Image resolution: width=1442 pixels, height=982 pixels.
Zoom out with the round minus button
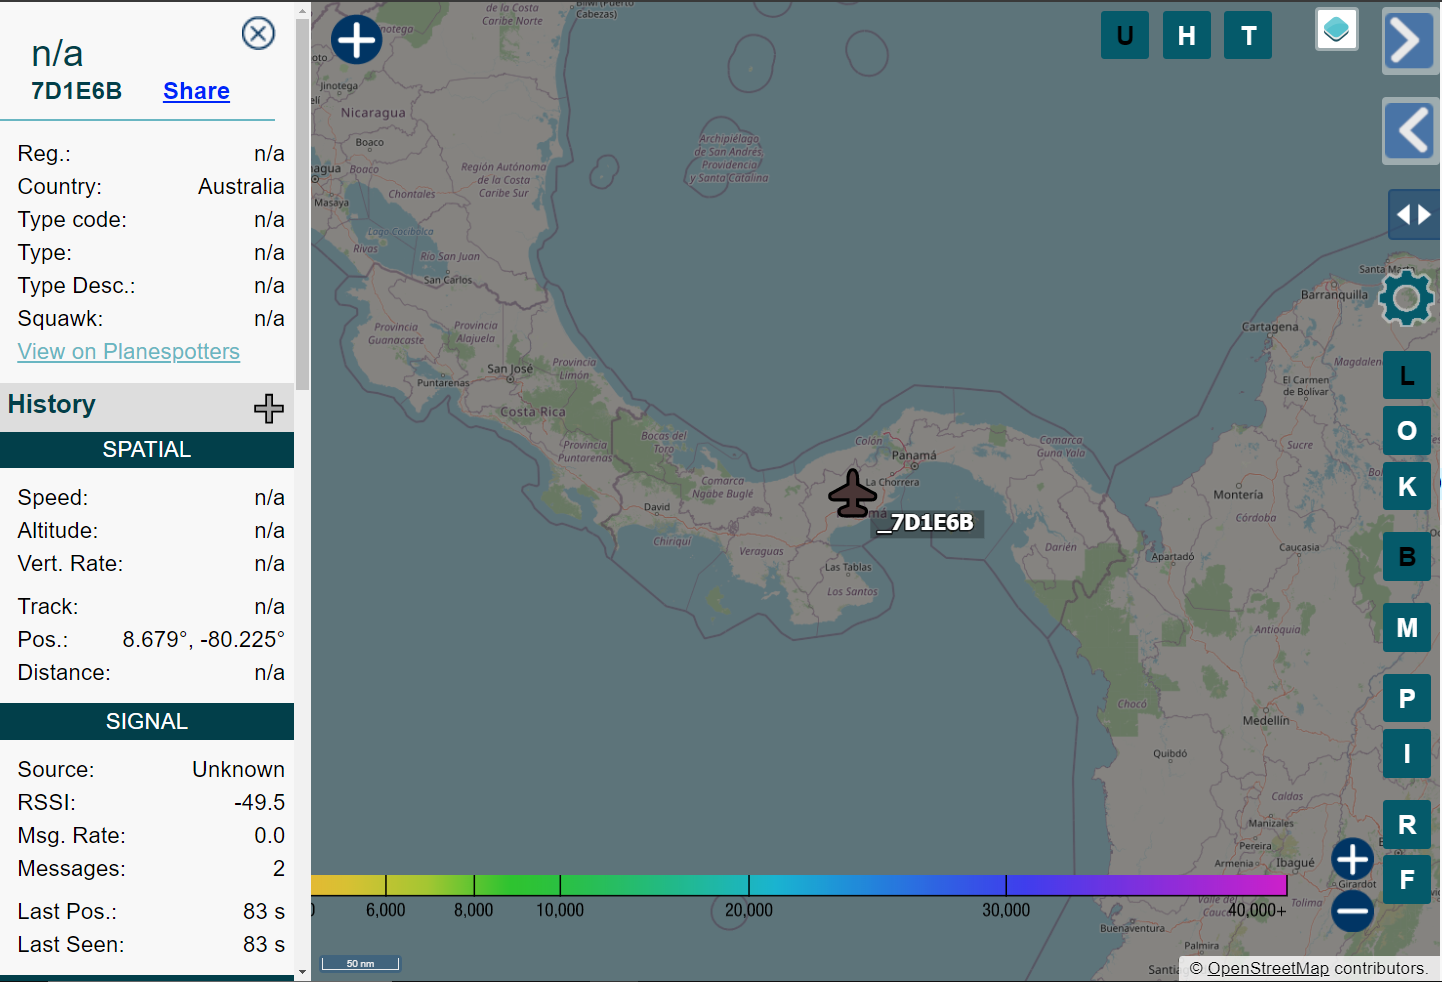[x=1353, y=911]
